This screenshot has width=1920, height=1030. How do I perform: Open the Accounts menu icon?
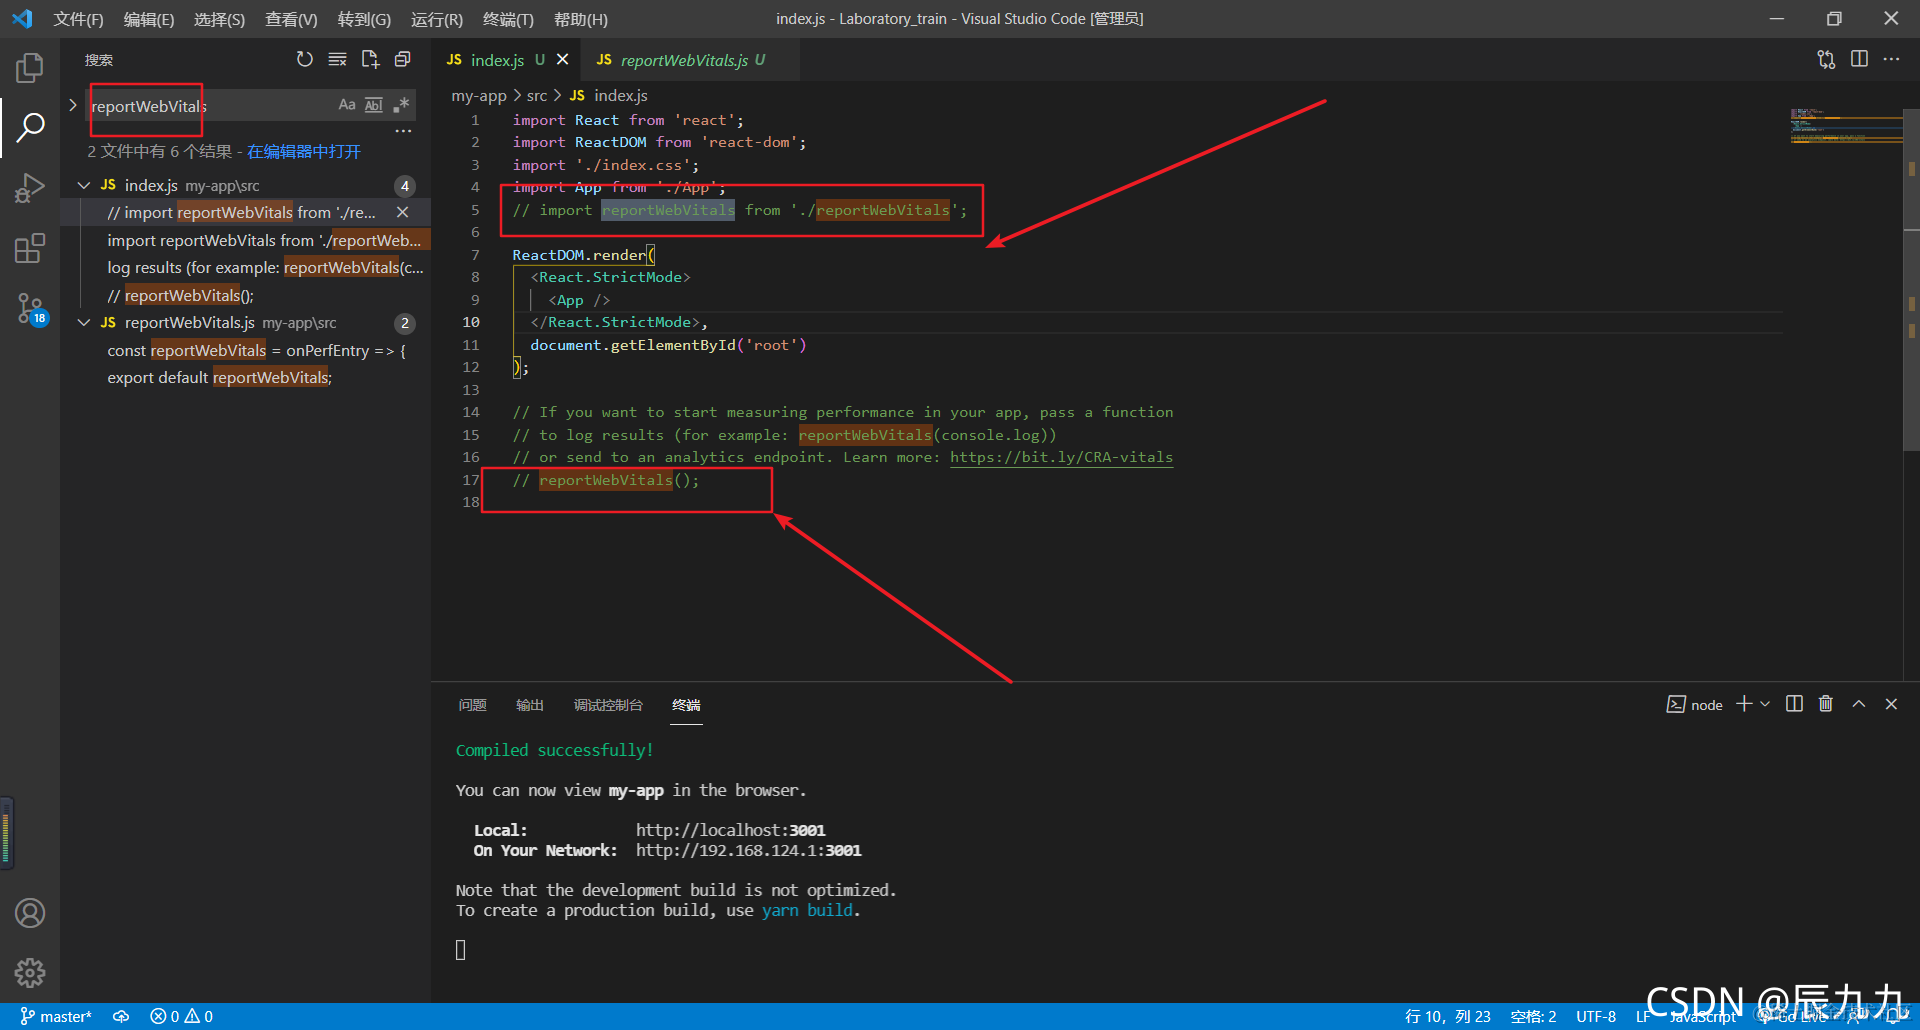[30, 913]
